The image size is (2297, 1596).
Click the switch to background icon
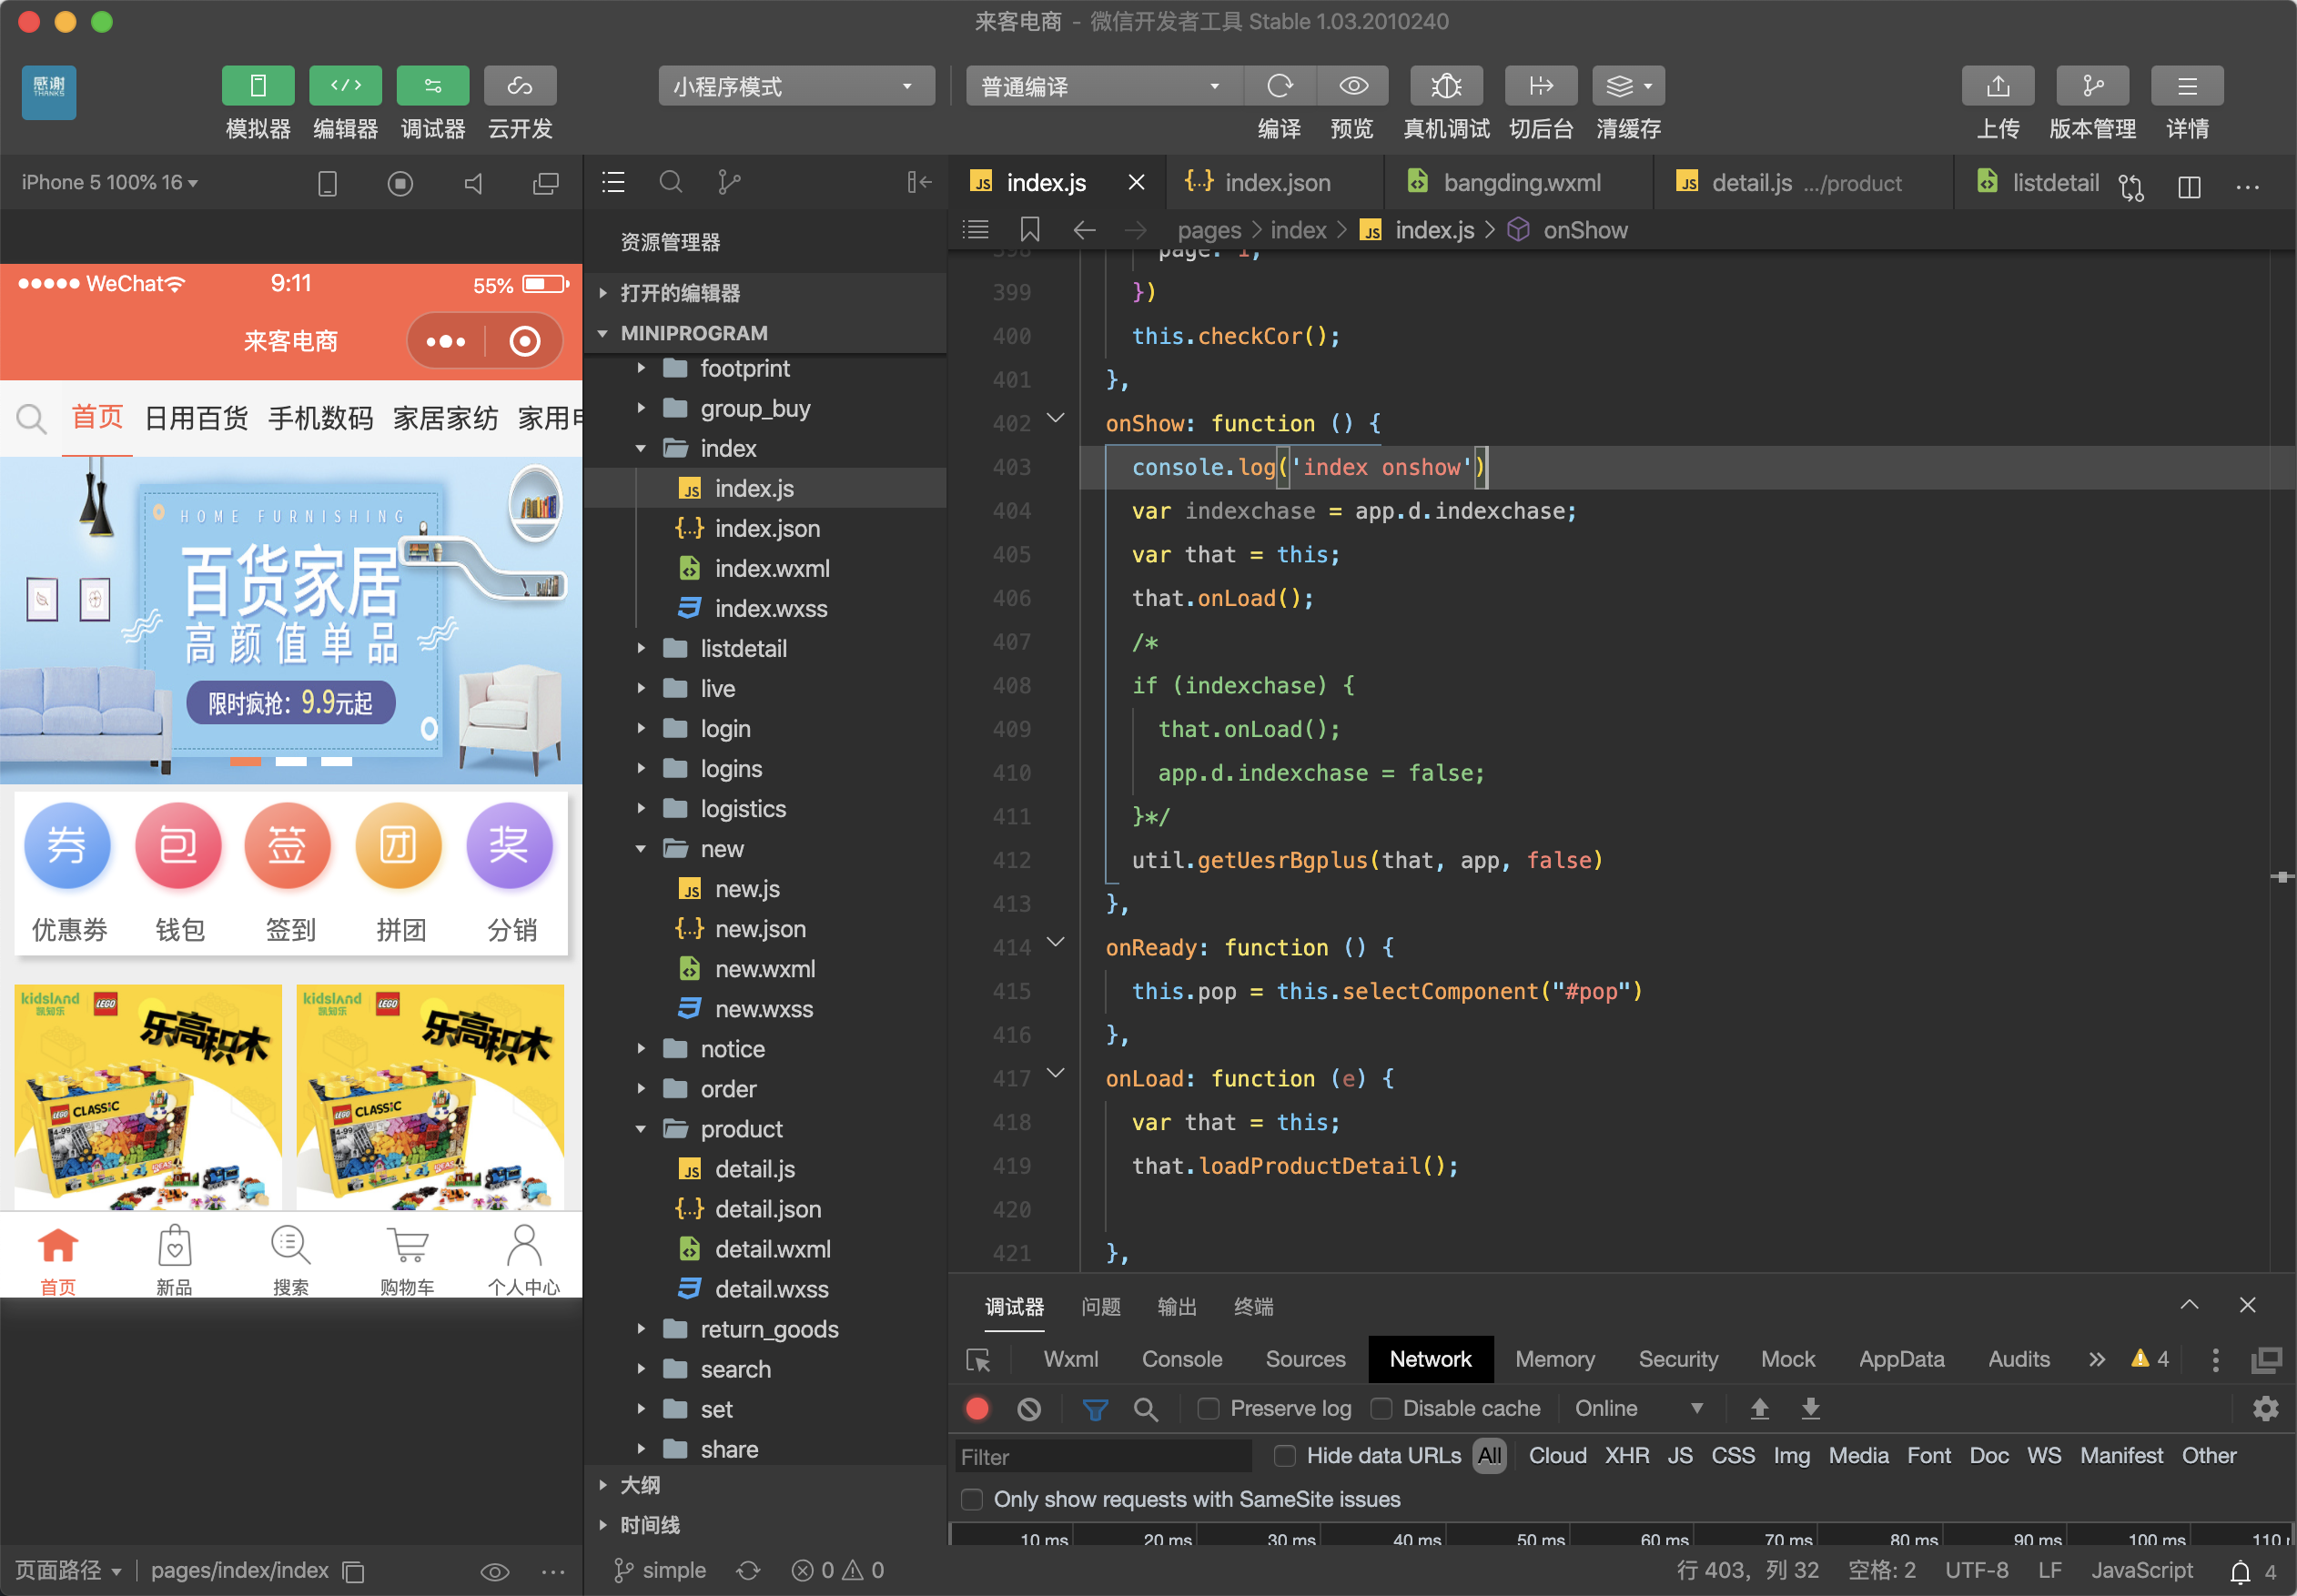point(1541,86)
